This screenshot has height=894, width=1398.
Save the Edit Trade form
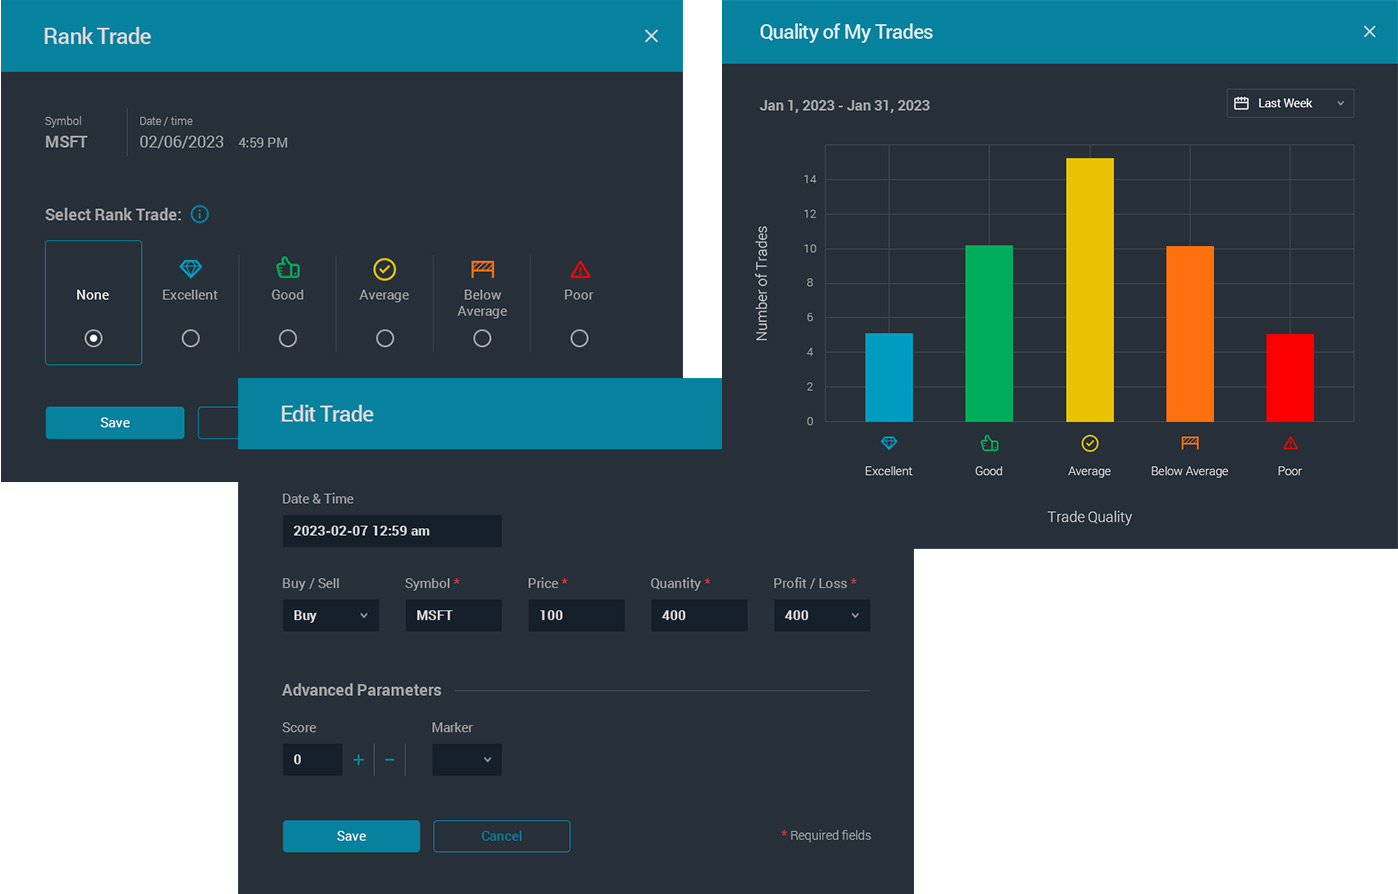(351, 836)
